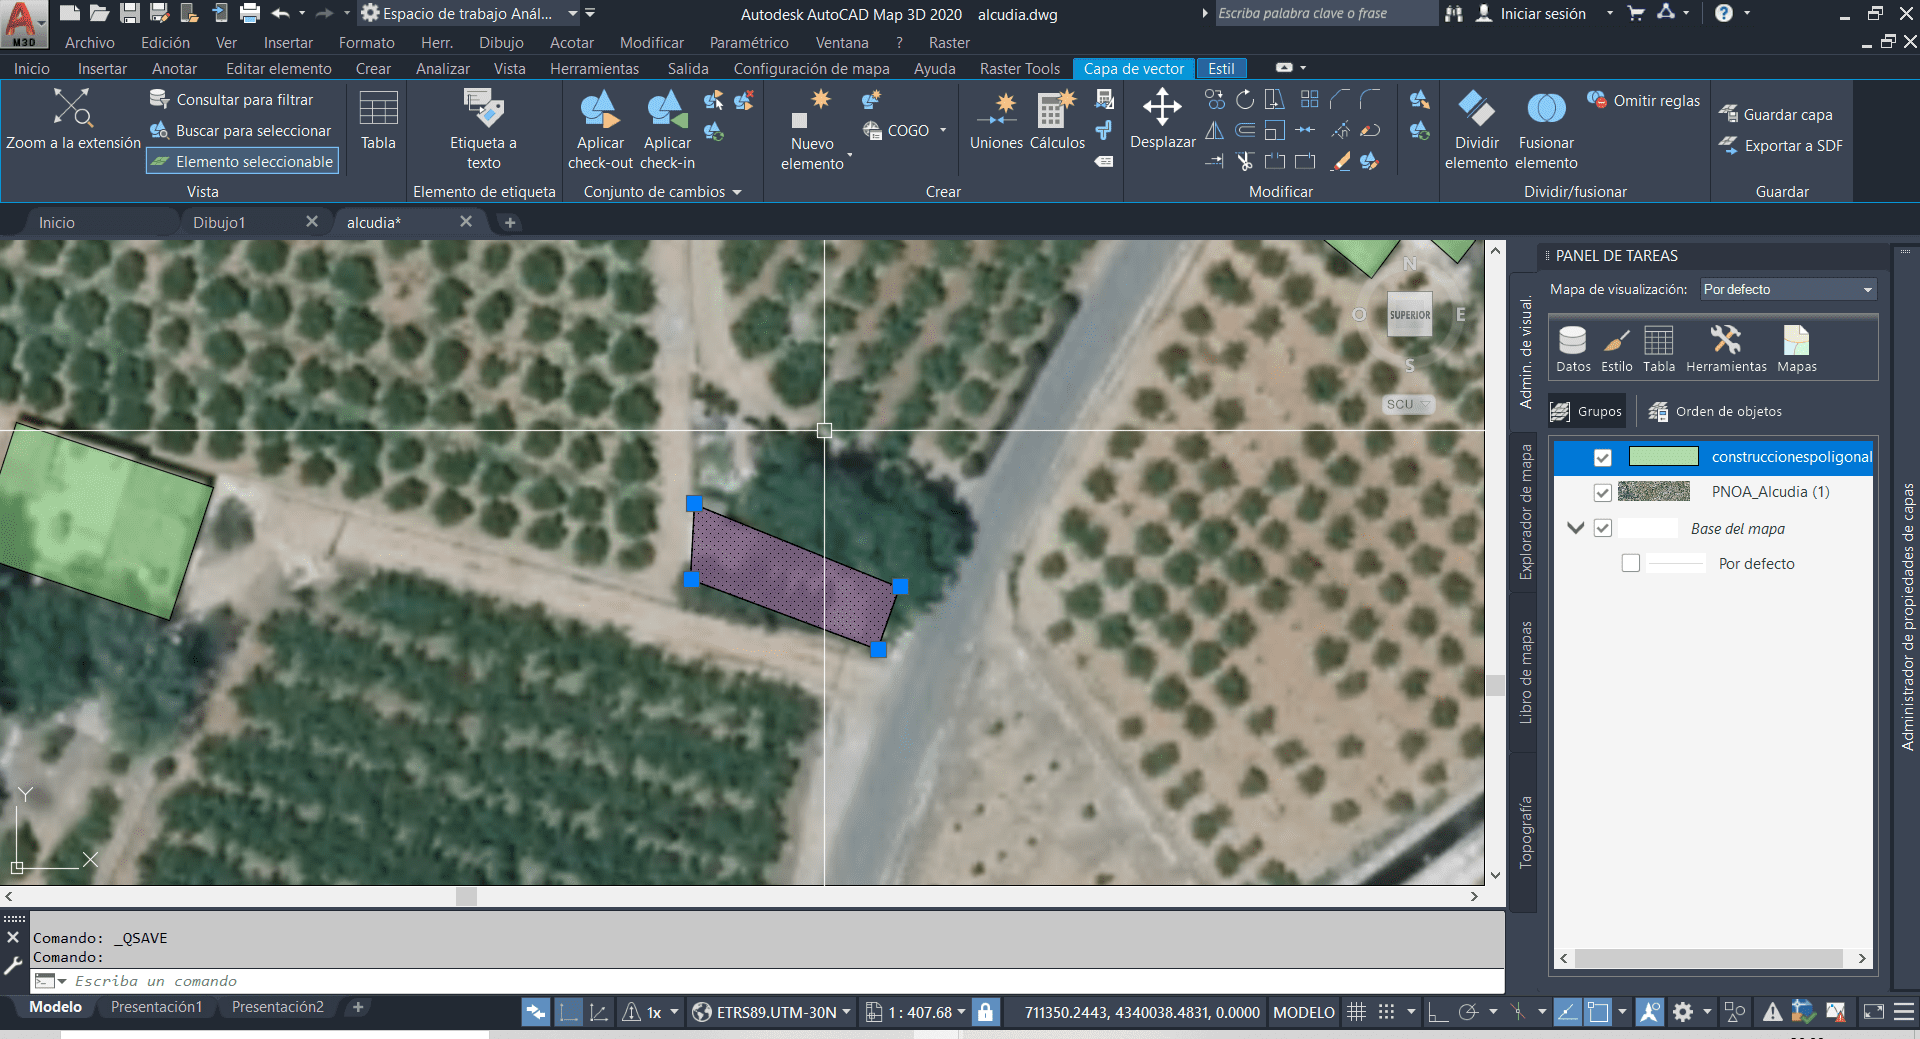Open the Tabla tool on the ribbon
Screen dimensions: 1920x1039
pos(377,122)
